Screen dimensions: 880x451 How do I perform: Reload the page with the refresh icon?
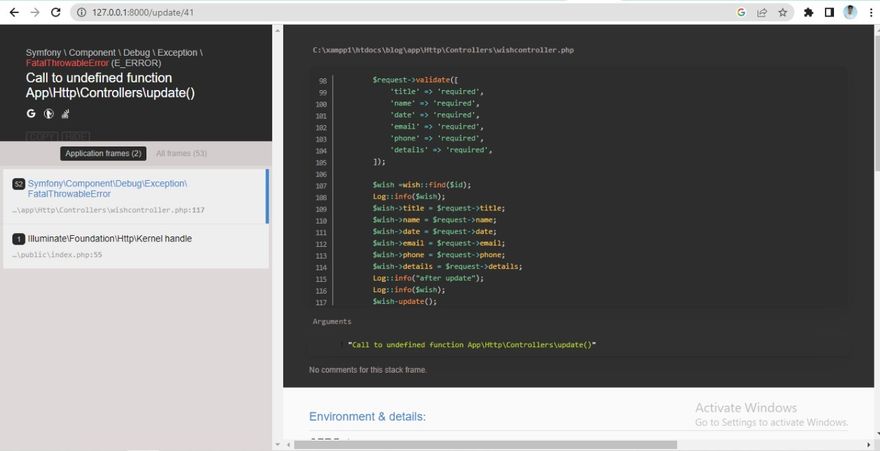tap(55, 12)
